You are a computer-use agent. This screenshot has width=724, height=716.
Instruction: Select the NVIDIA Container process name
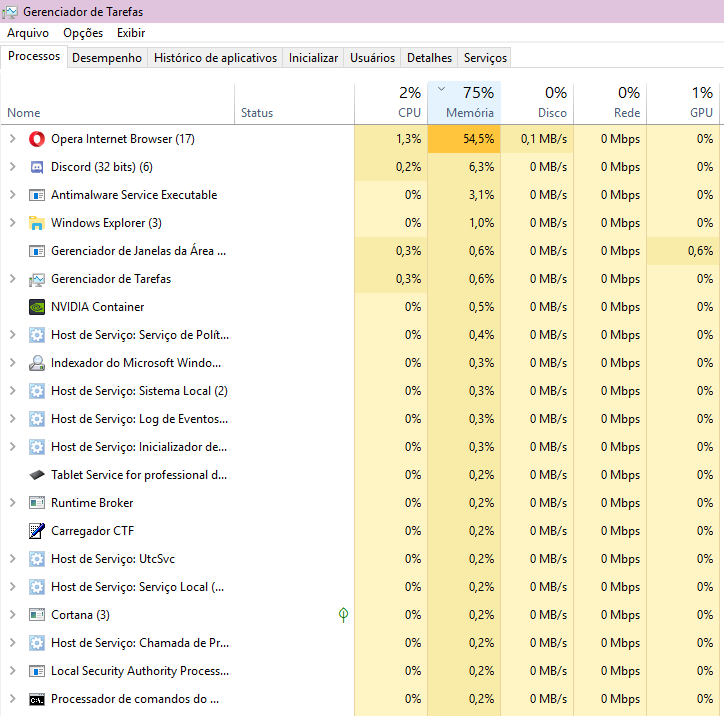(97, 307)
